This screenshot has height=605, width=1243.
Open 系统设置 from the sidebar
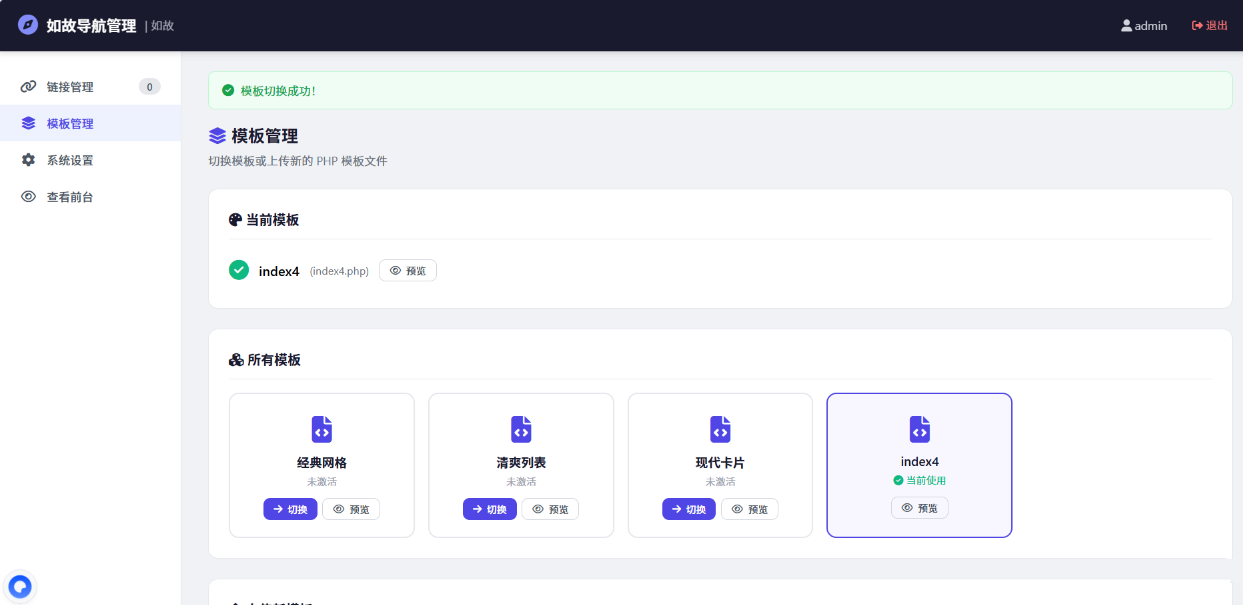(x=90, y=160)
